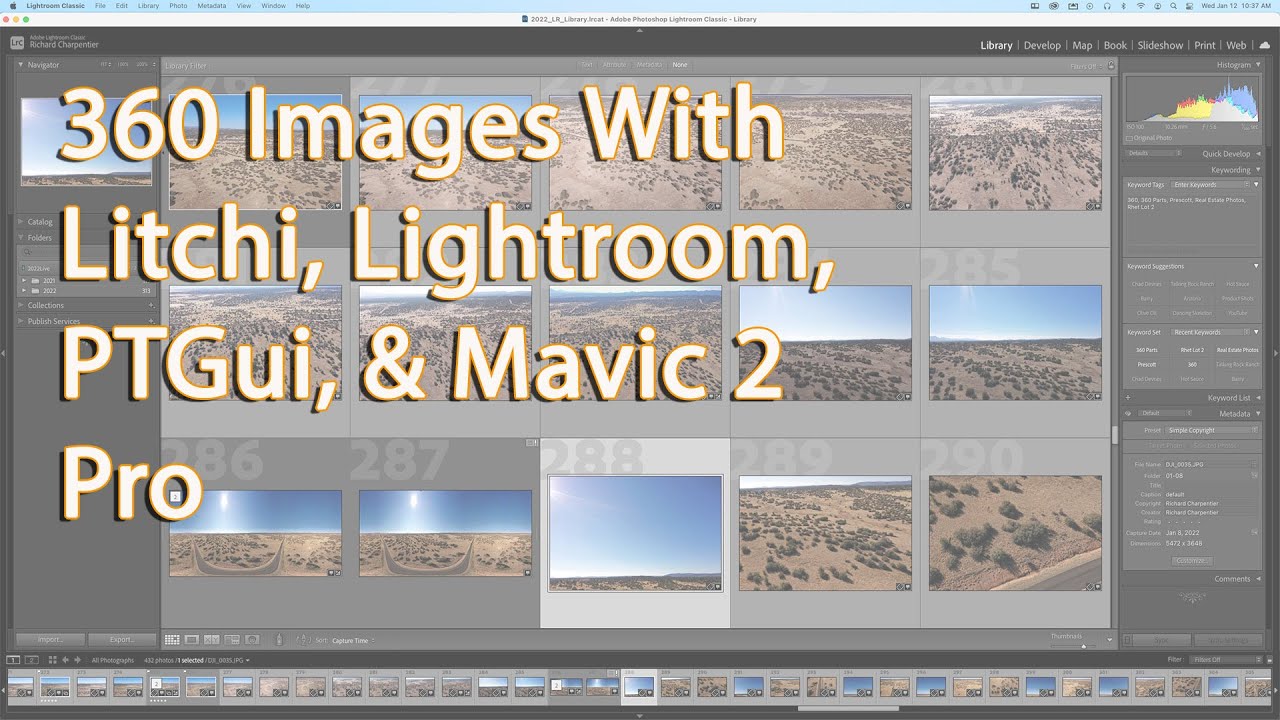This screenshot has width=1280, height=720.
Task: Open filmstrip grid shortcut icon
Action: [51, 660]
